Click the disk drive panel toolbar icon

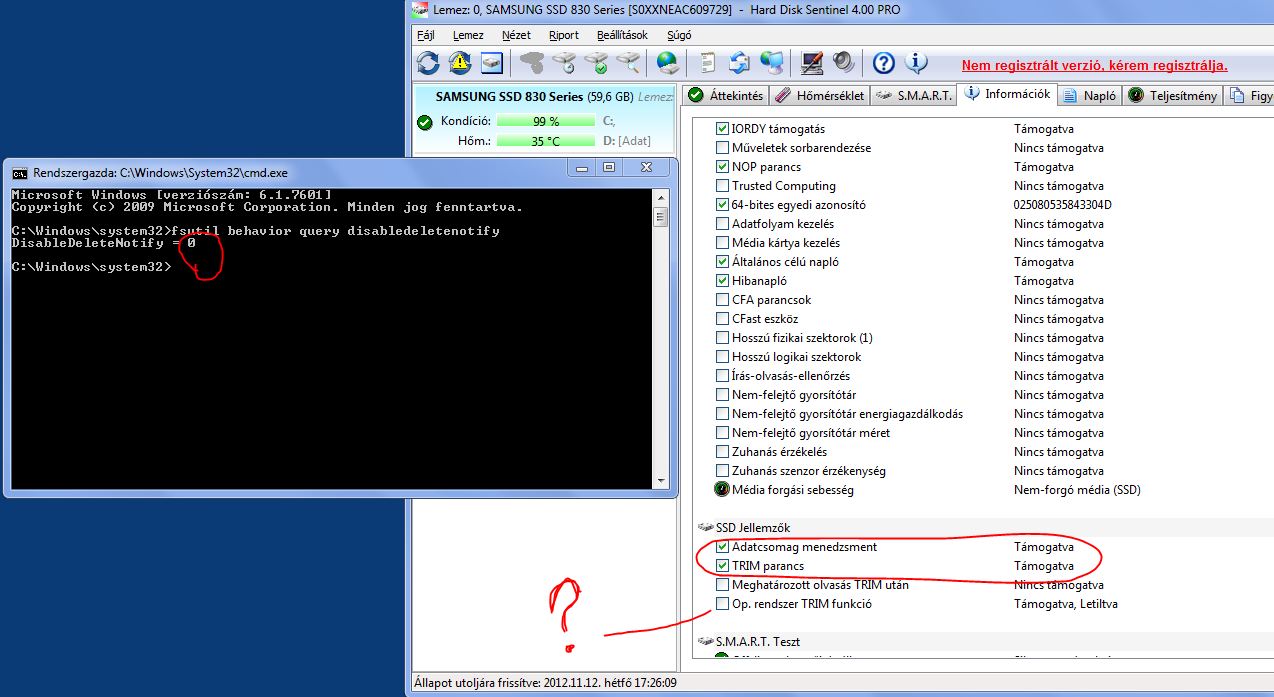pyautogui.click(x=491, y=63)
